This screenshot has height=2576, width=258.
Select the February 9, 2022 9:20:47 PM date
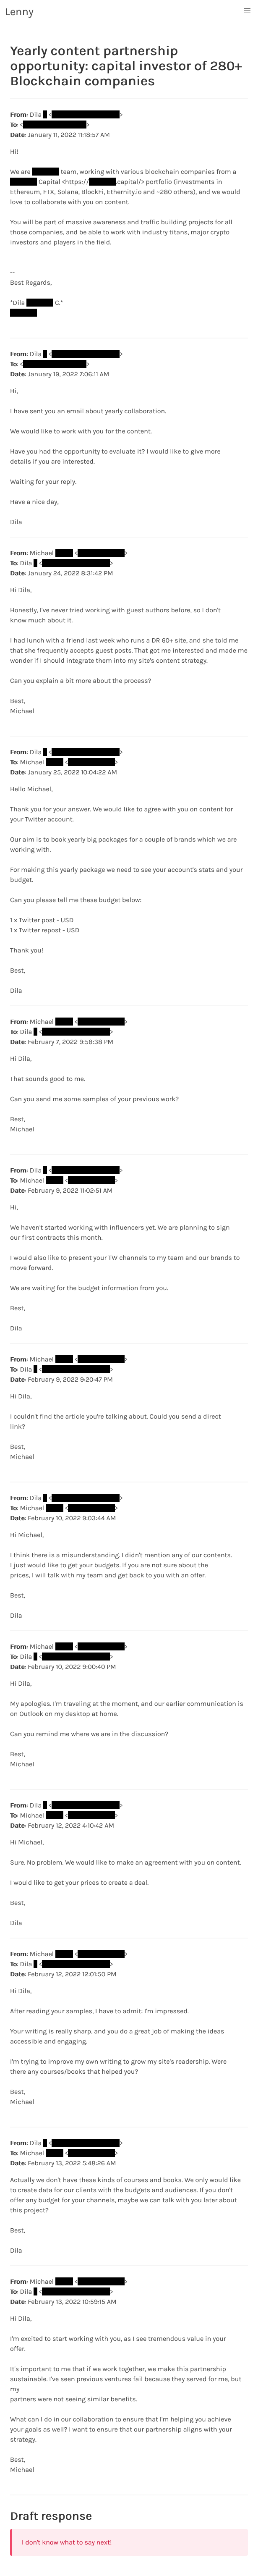pos(67,1379)
